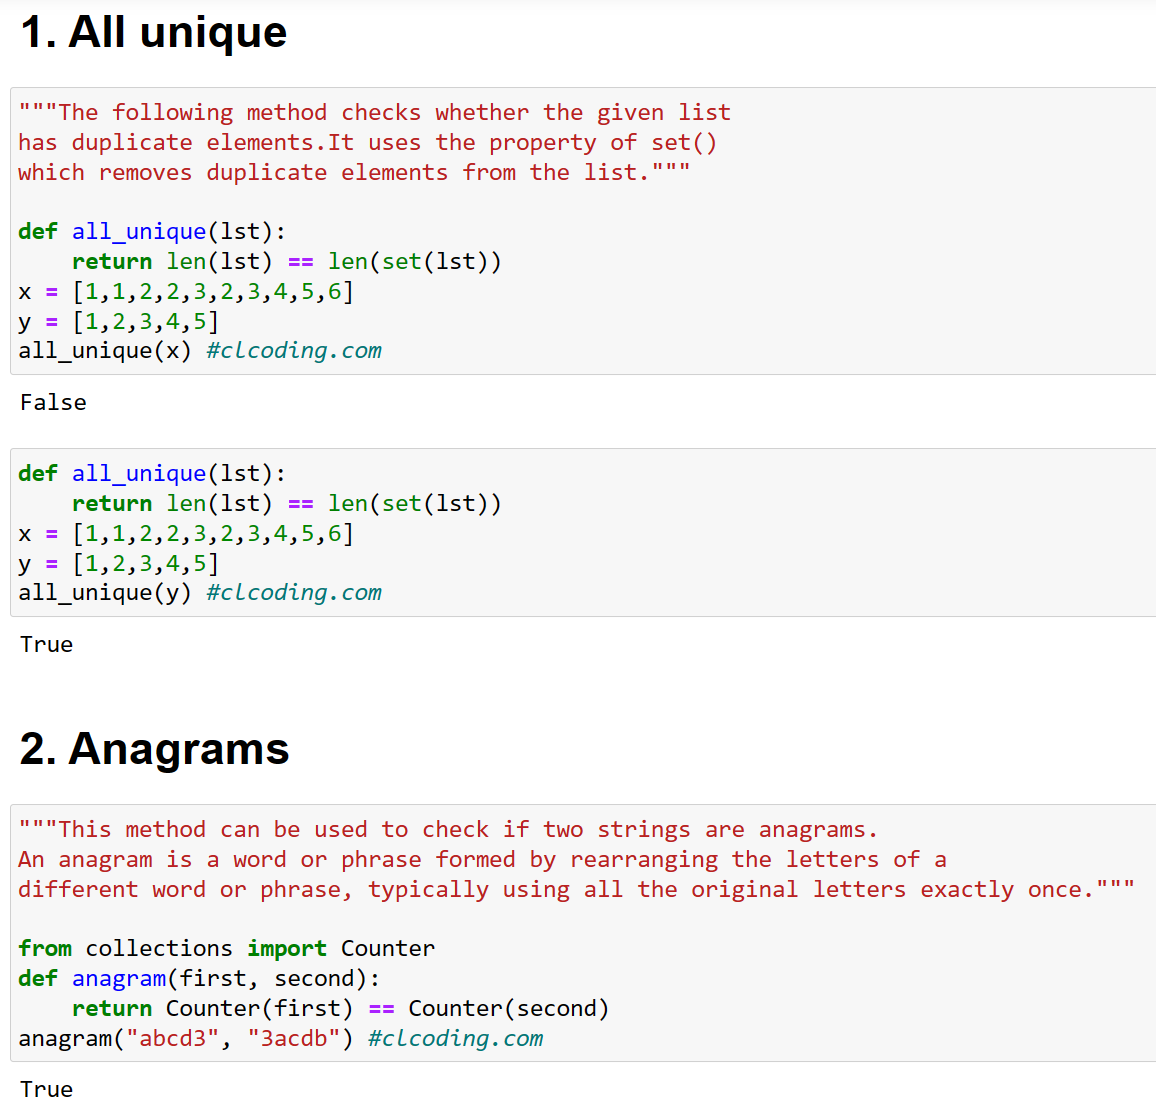The image size is (1156, 1115).
Task: Click the '2. Anagrams' heading
Action: (154, 748)
